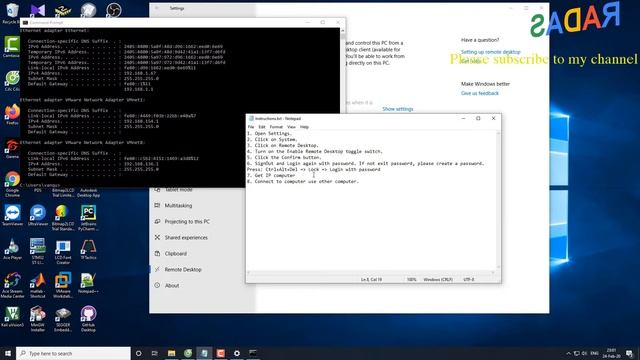Open Ace Player desktop shortcut
The image size is (640, 360).
tap(12, 249)
